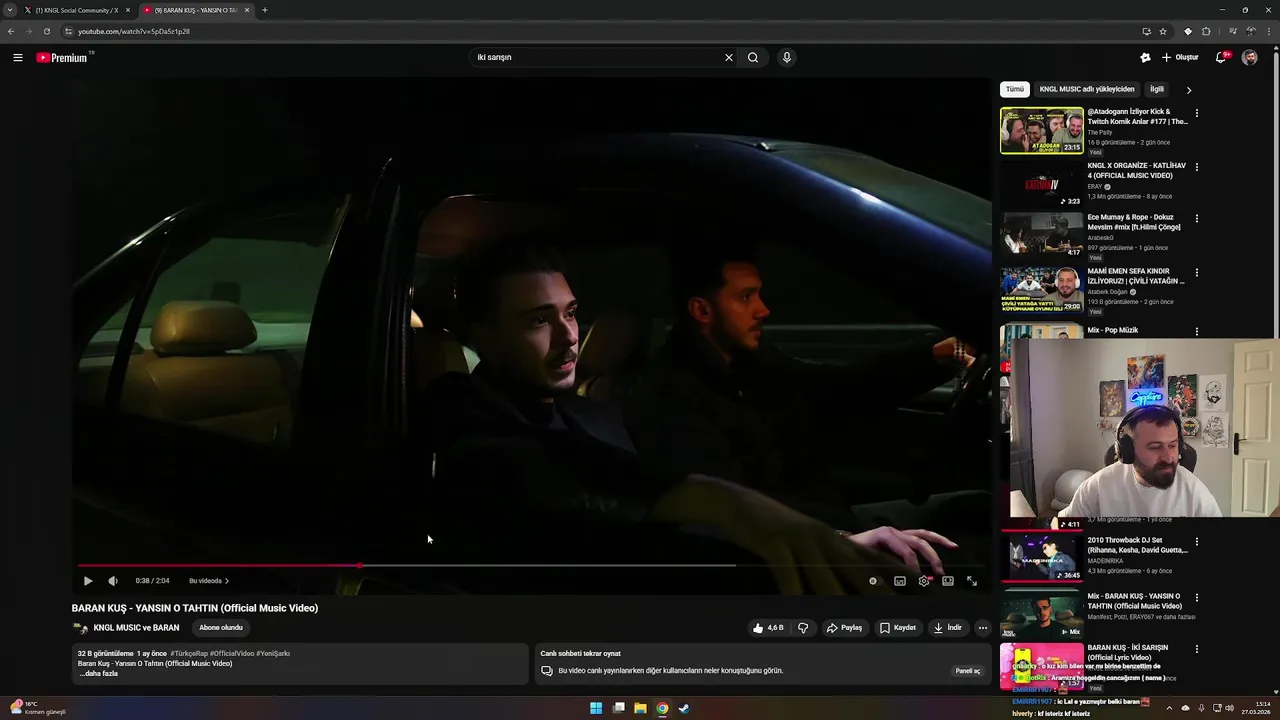Open the tab search dropdown arrow

(9, 10)
